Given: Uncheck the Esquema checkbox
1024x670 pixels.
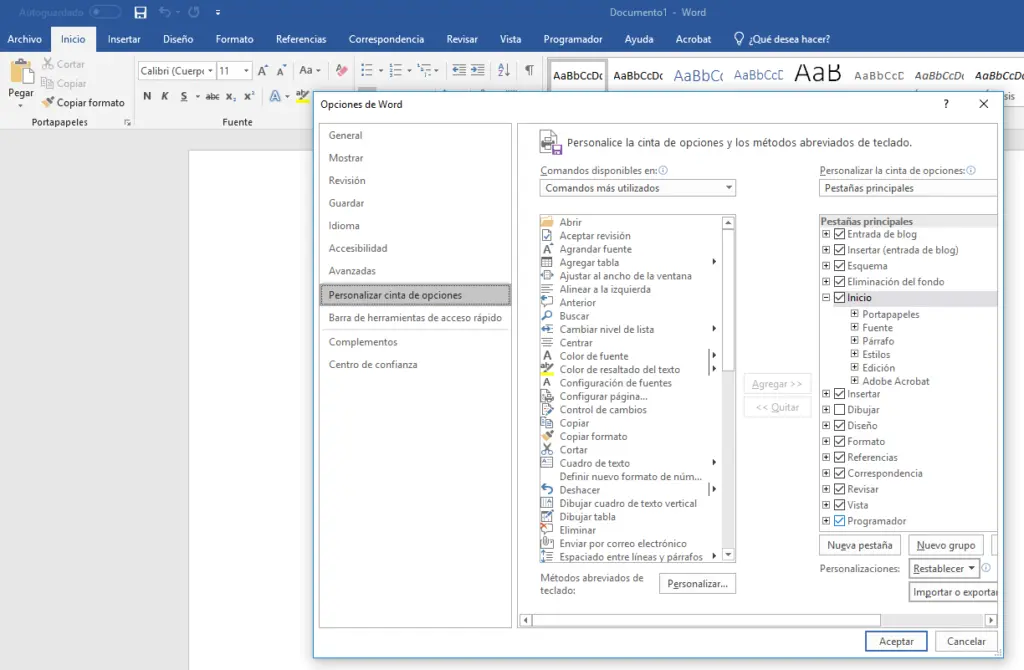Looking at the screenshot, I should click(x=840, y=266).
